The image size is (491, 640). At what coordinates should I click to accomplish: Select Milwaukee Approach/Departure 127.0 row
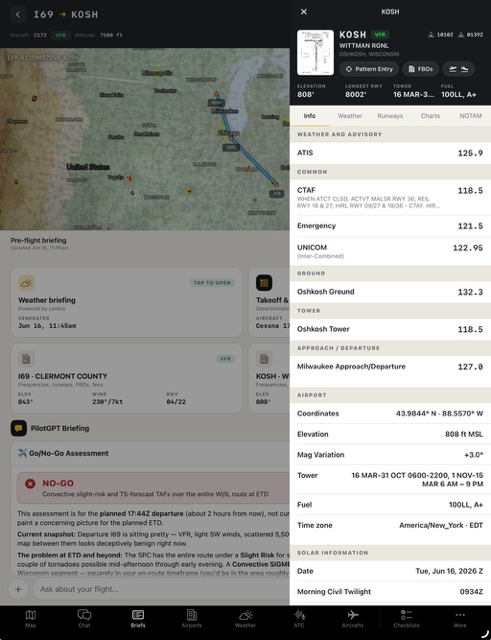pyautogui.click(x=390, y=367)
